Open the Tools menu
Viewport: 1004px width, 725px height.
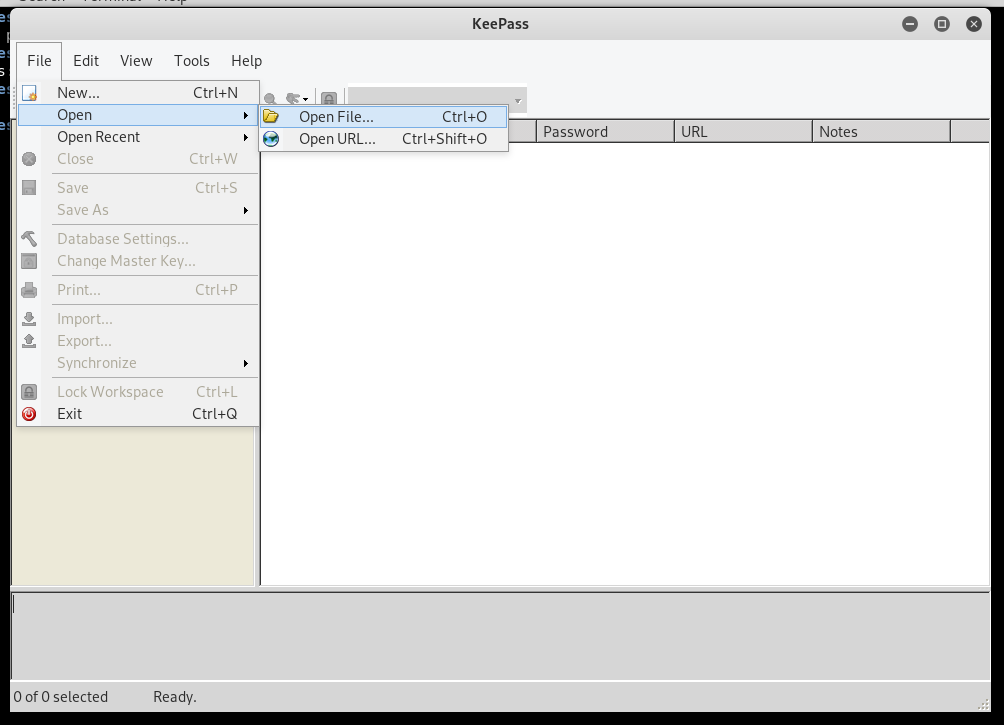191,61
